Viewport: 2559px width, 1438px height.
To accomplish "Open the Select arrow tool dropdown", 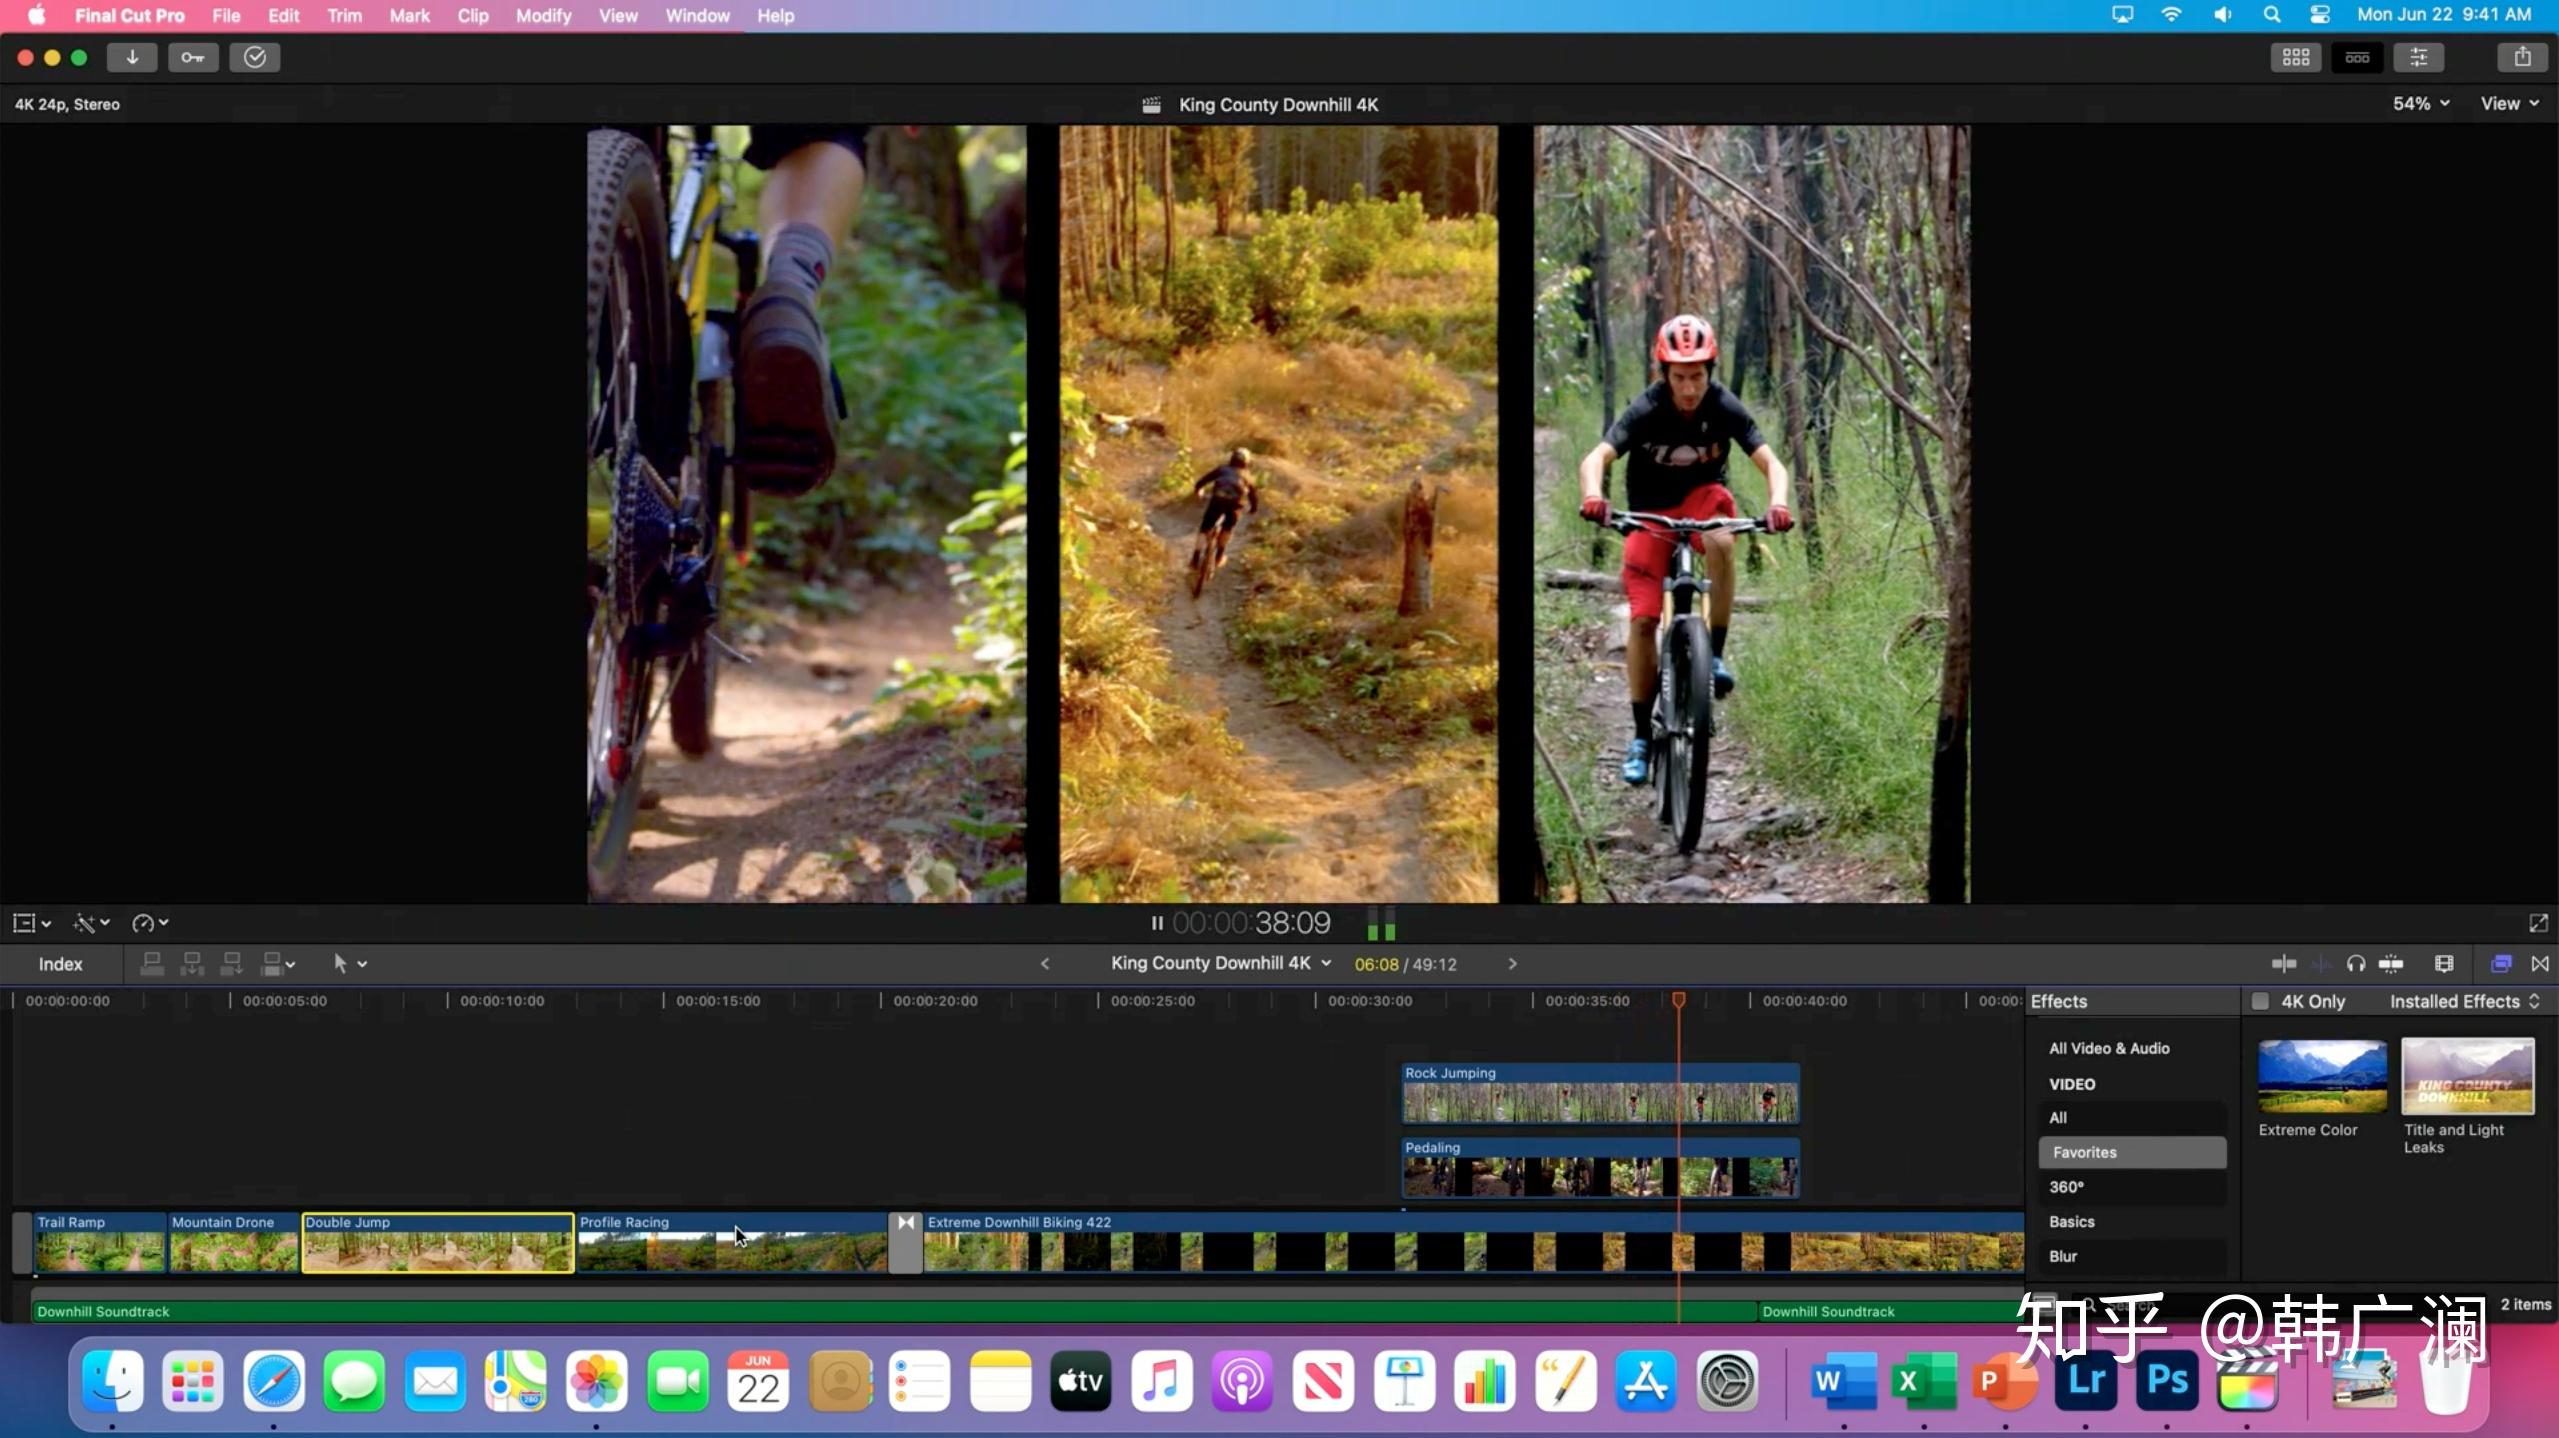I will pos(349,964).
